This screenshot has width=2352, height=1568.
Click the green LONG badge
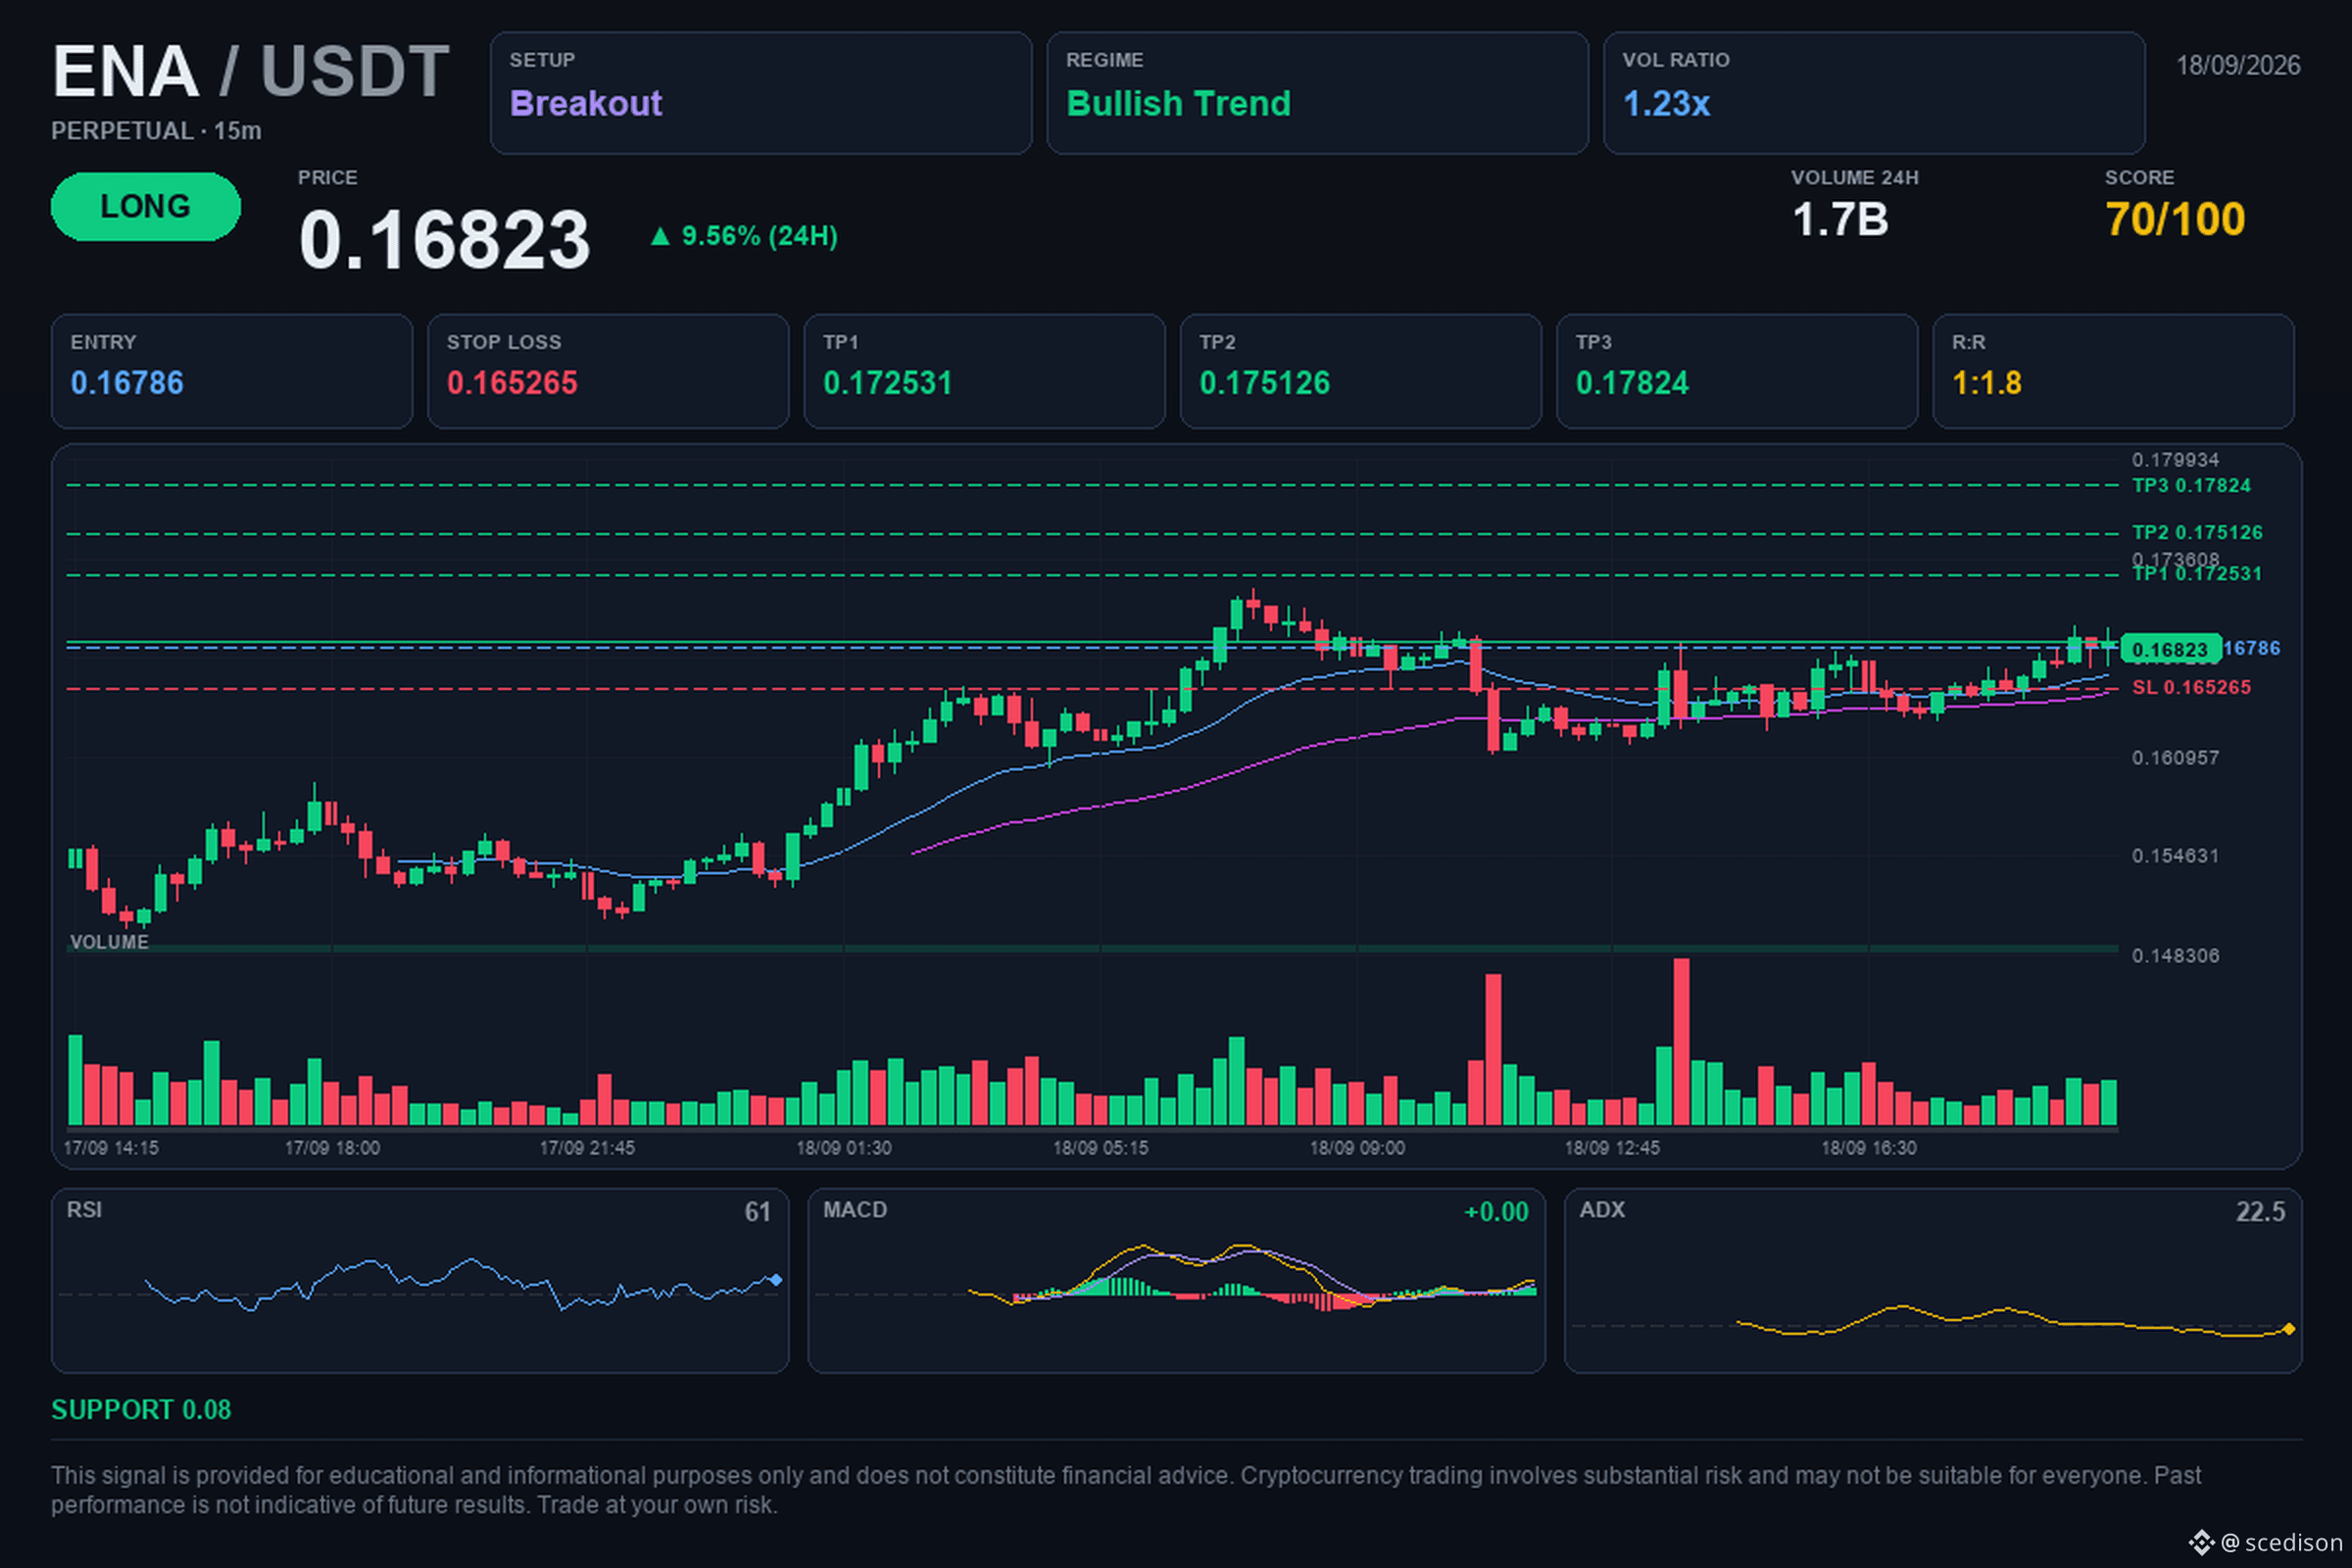point(146,206)
